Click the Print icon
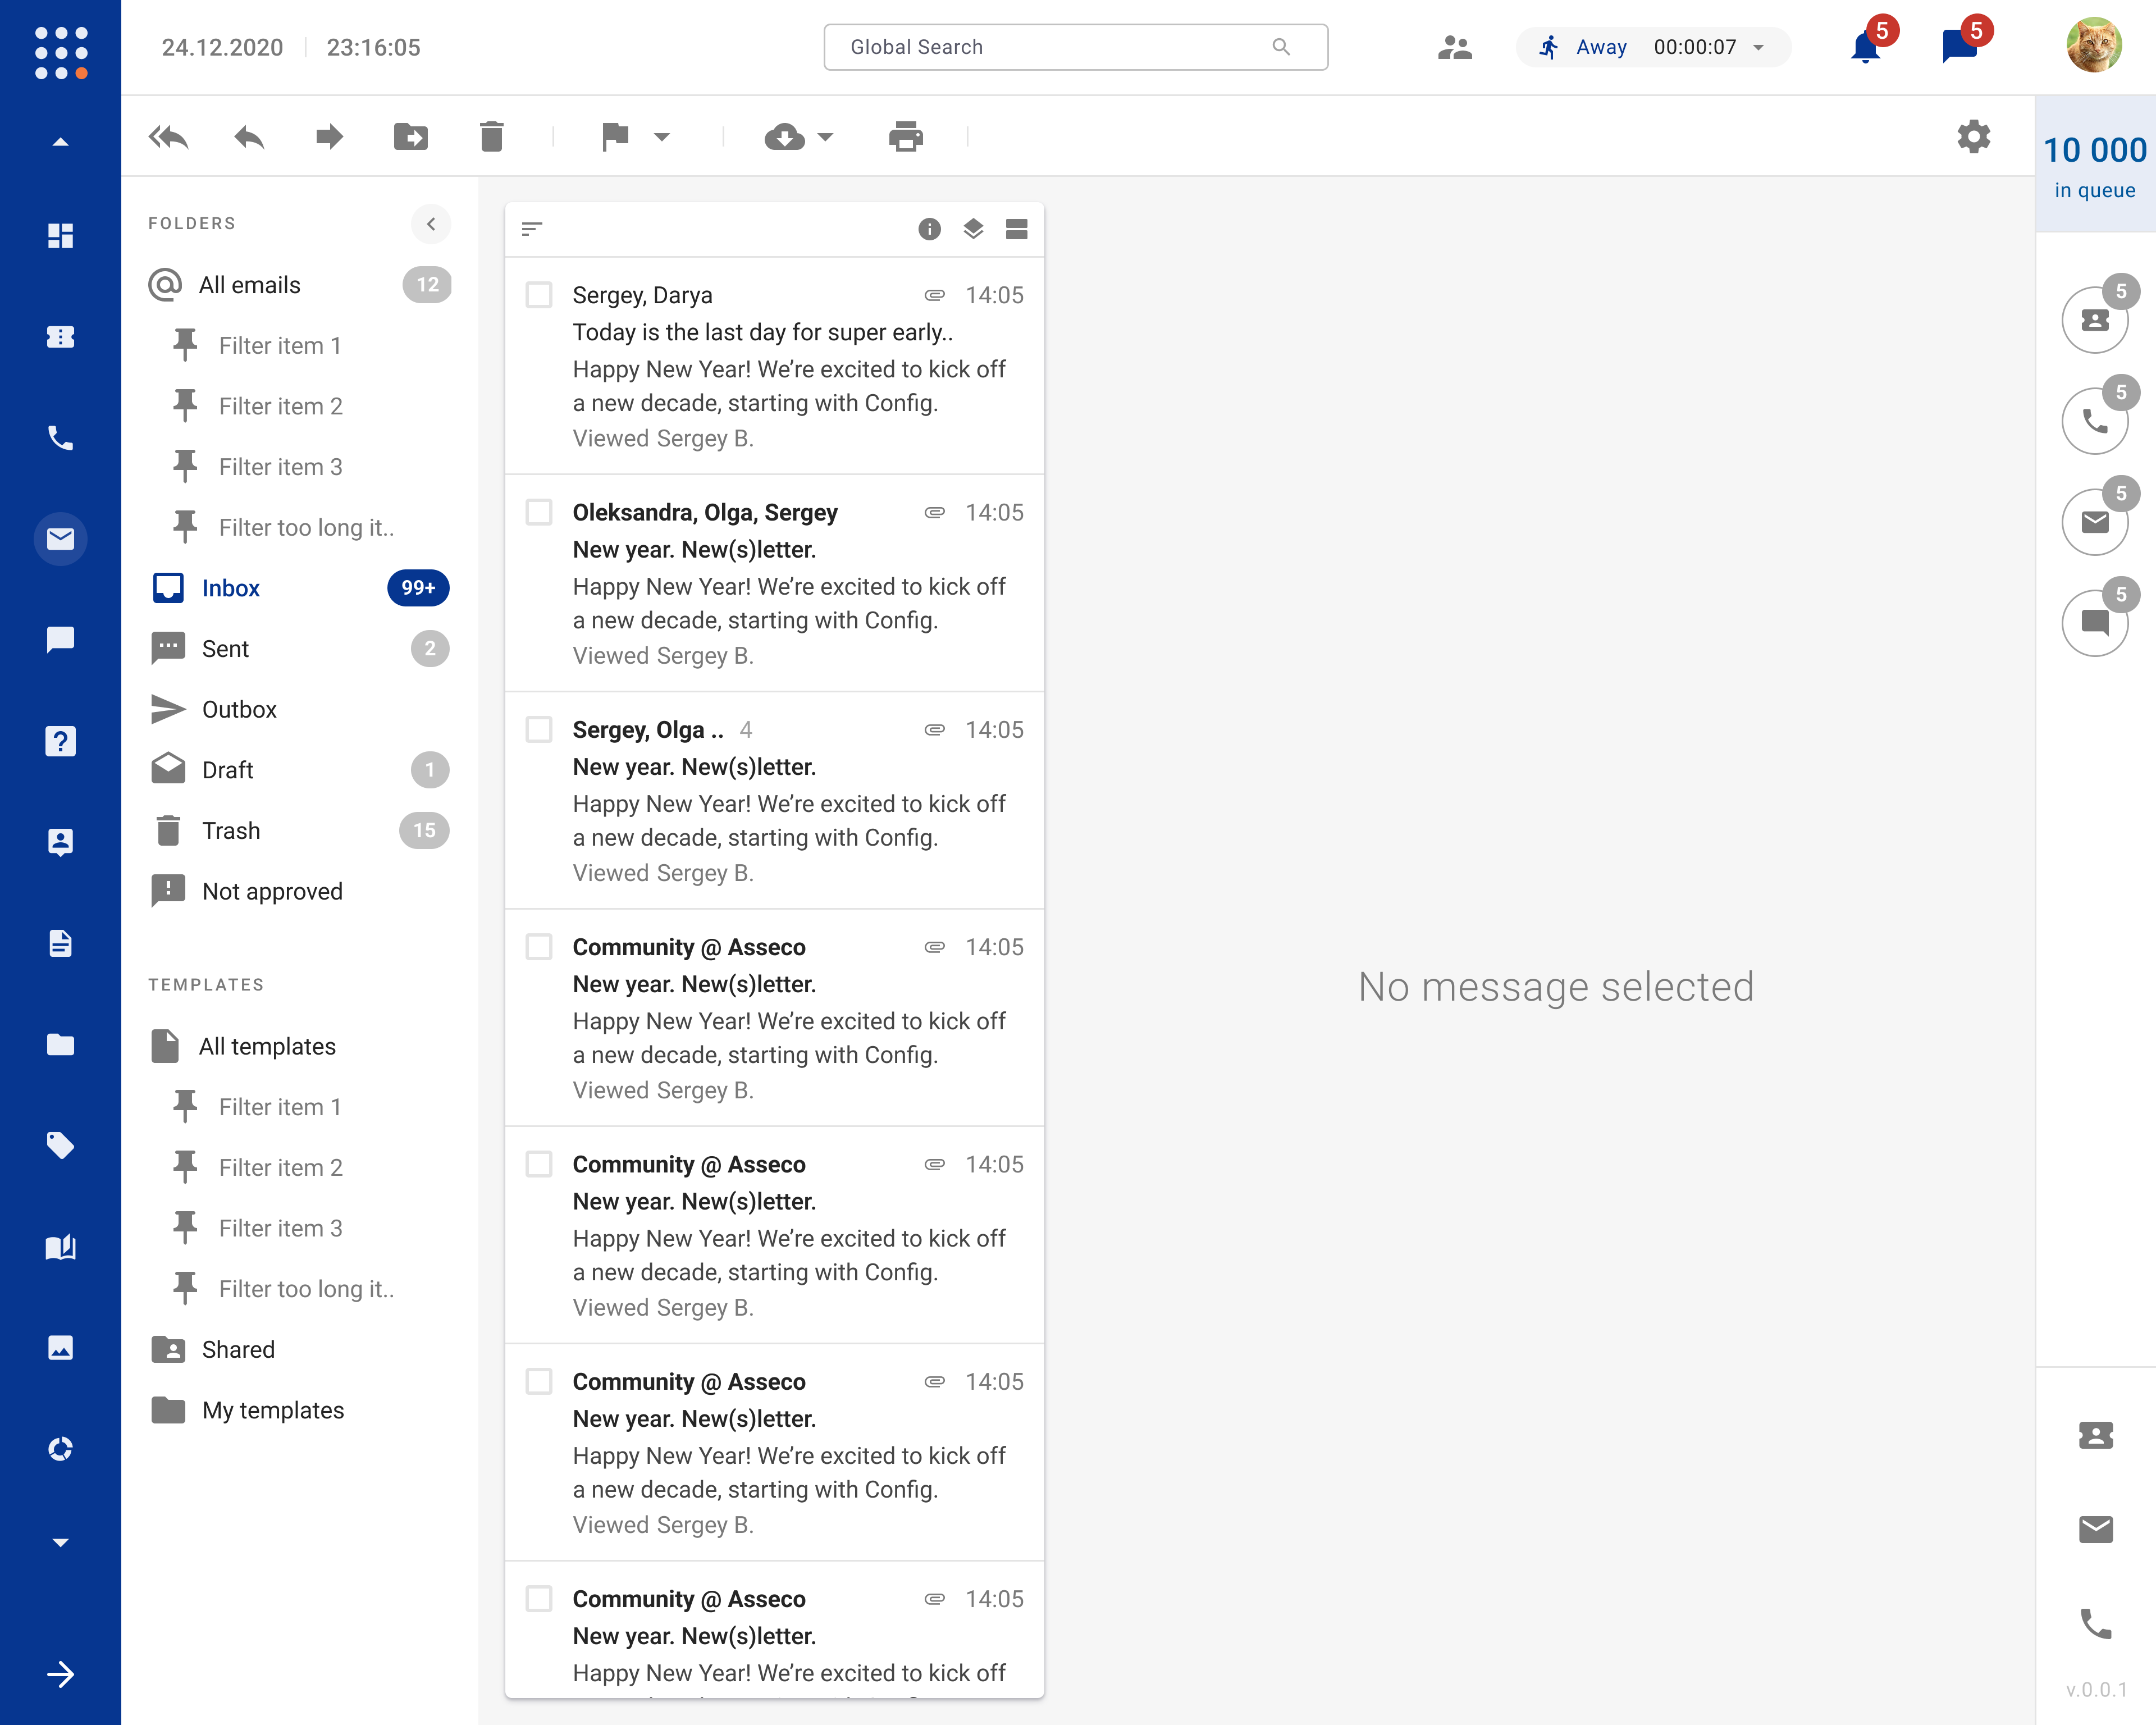The width and height of the screenshot is (2156, 1725). point(905,137)
